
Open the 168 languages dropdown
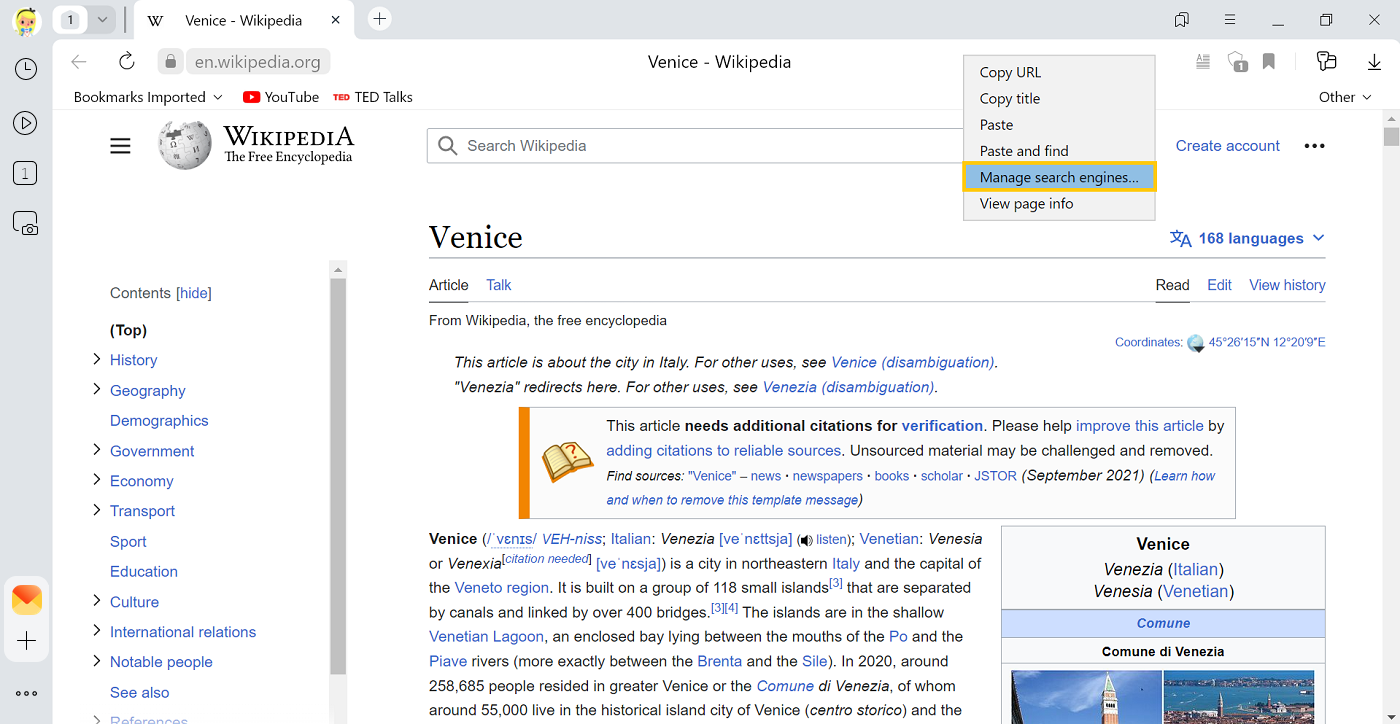pos(1248,238)
